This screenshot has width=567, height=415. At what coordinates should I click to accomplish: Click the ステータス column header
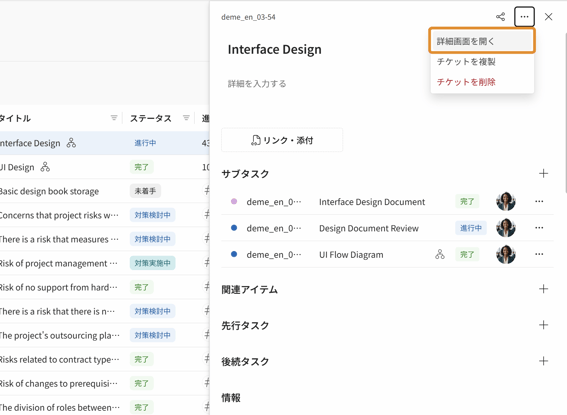click(151, 118)
